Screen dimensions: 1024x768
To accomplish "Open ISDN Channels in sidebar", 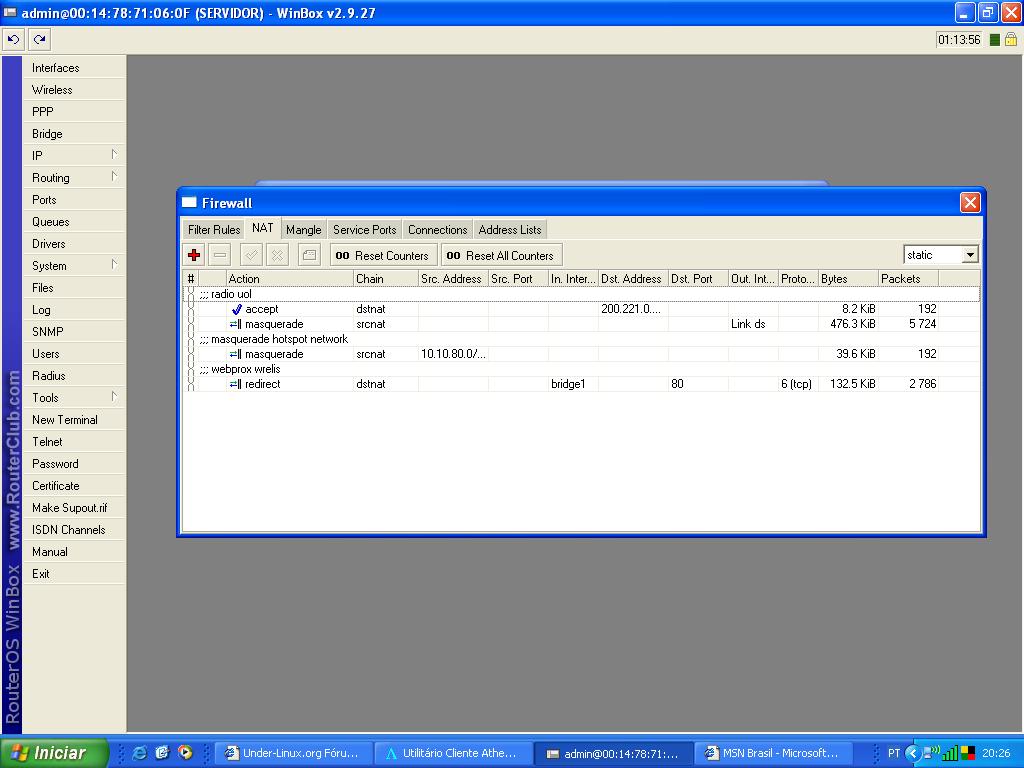I will click(74, 530).
